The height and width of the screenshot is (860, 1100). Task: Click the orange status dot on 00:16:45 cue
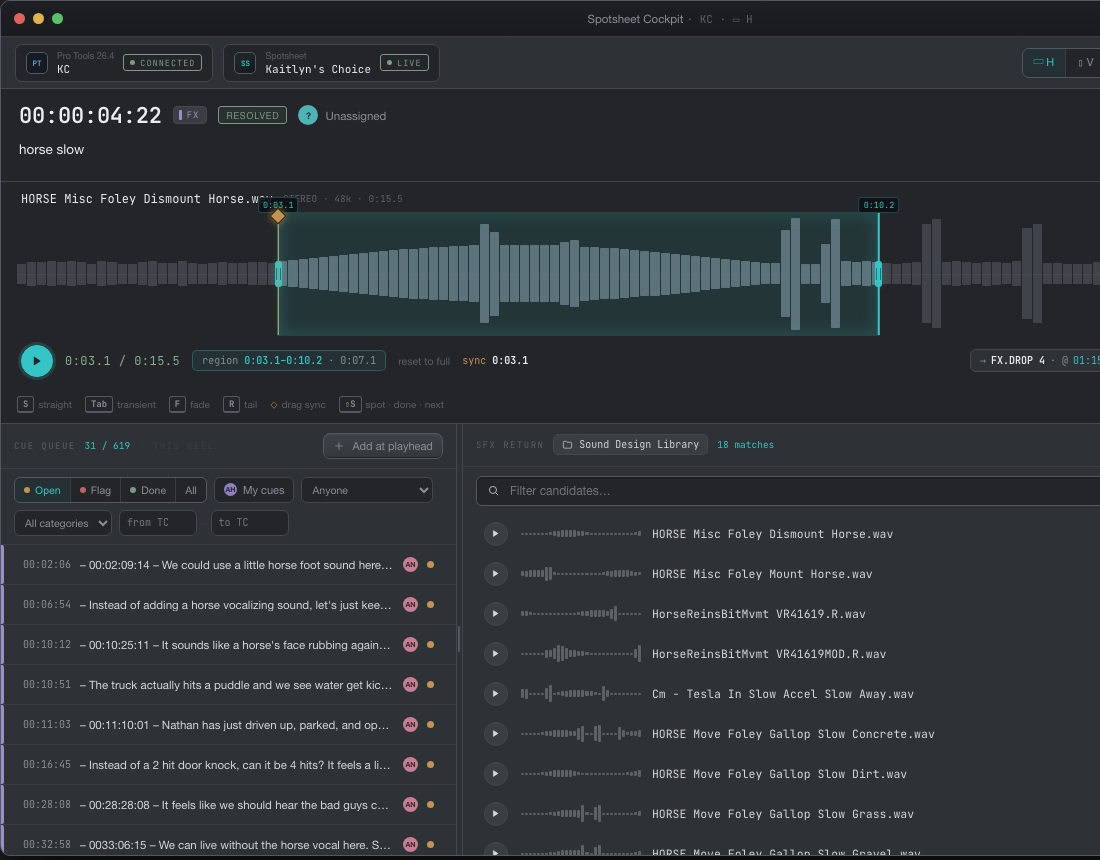(430, 765)
